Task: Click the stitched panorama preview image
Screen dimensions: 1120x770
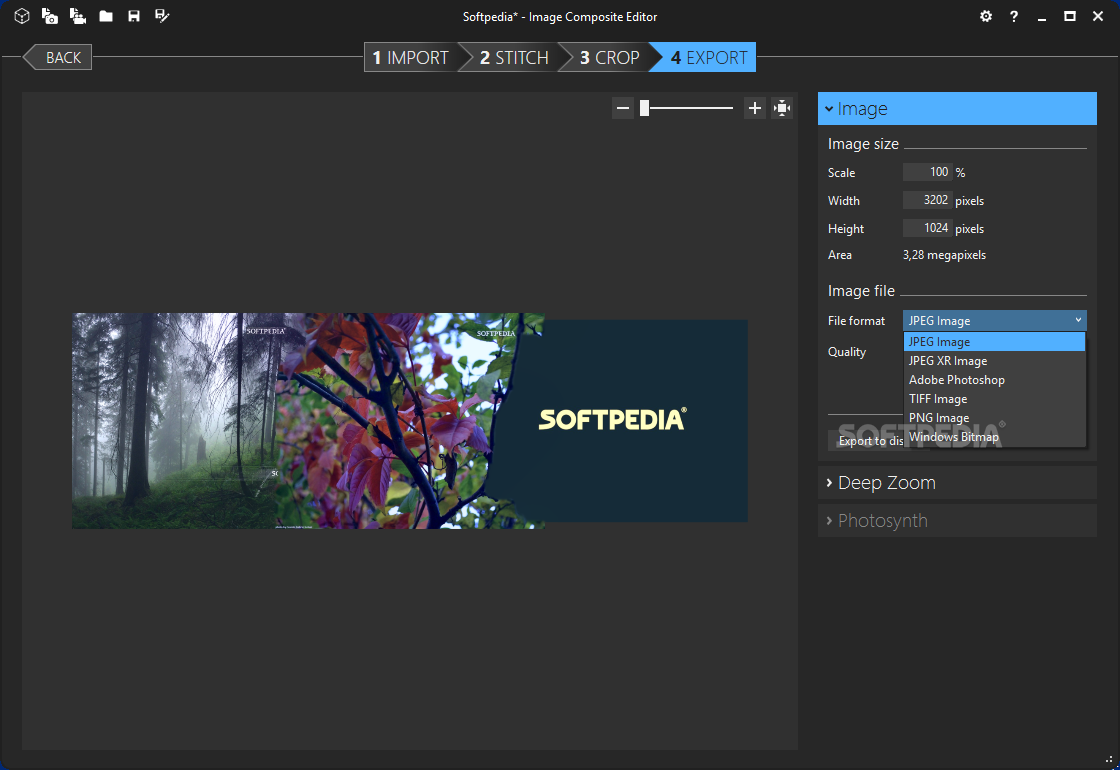Action: point(410,421)
